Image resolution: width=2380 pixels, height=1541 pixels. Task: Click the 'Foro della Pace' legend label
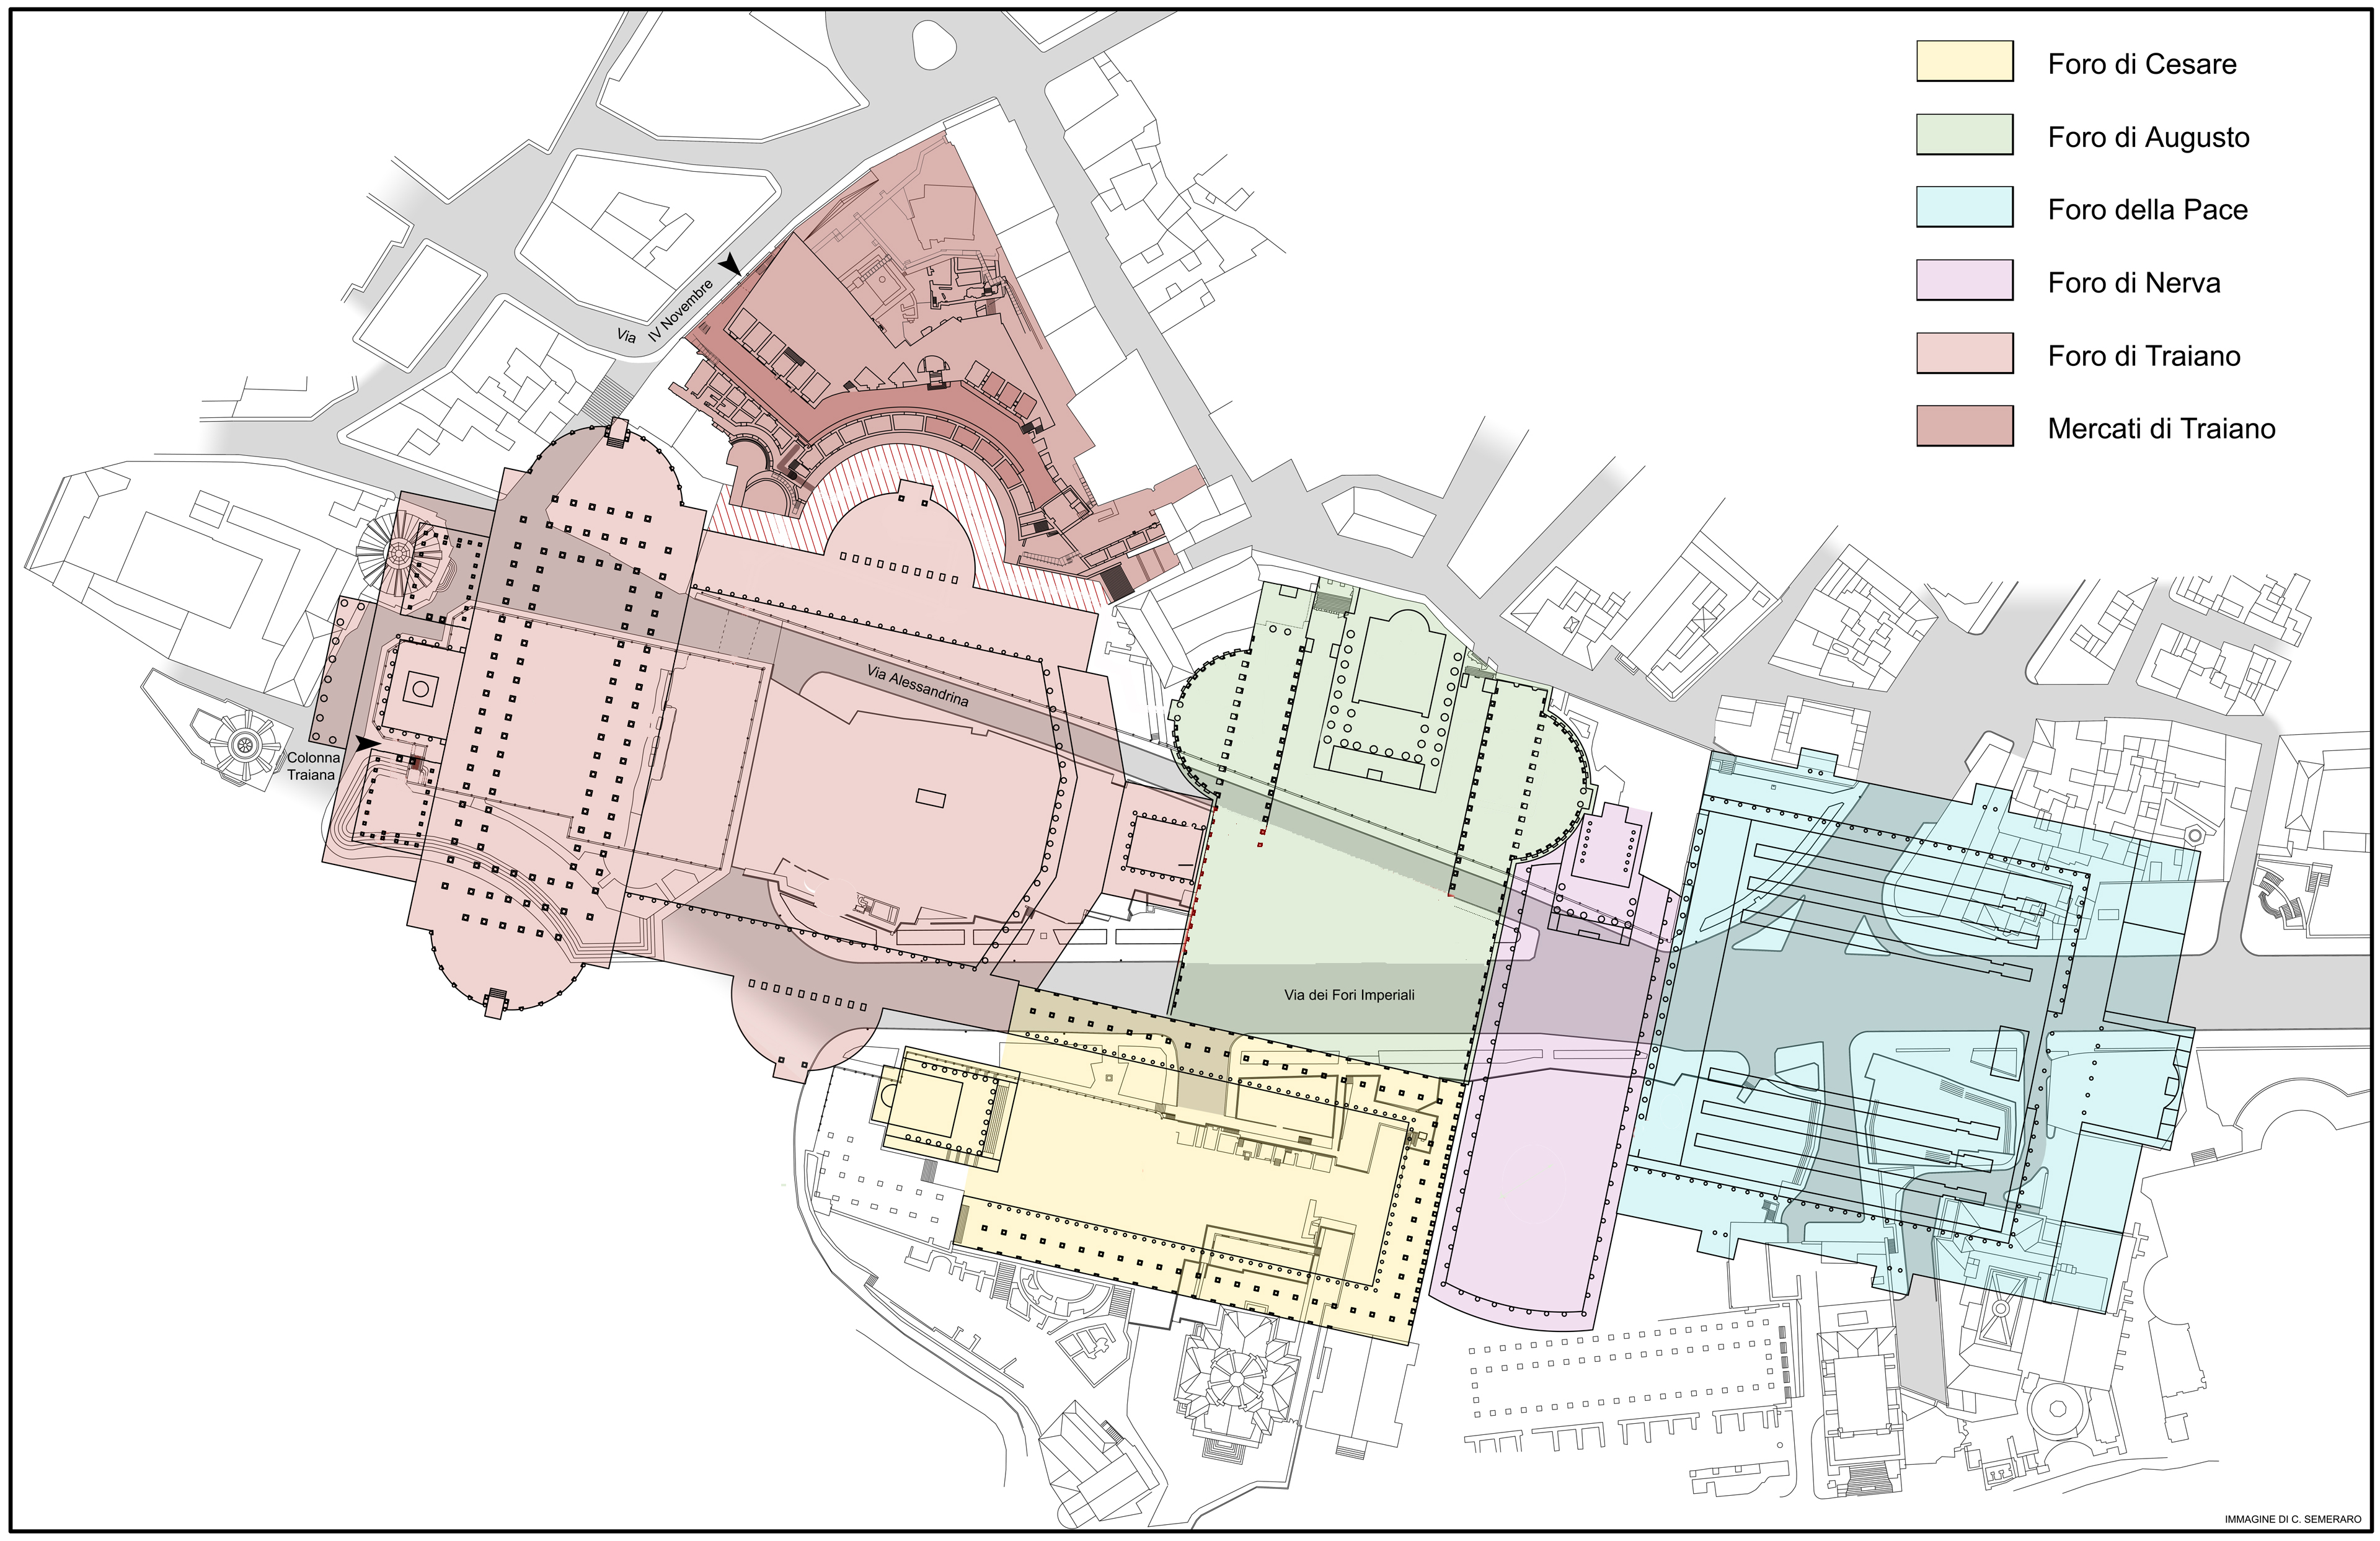pos(2147,210)
